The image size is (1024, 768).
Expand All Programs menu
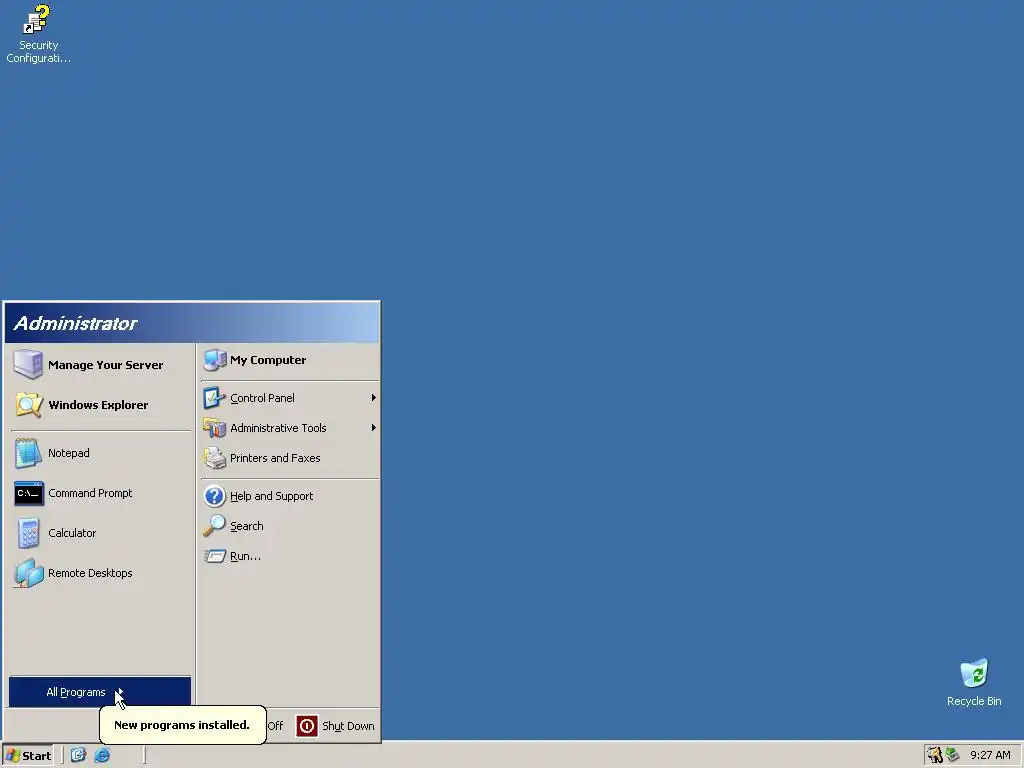pos(100,692)
